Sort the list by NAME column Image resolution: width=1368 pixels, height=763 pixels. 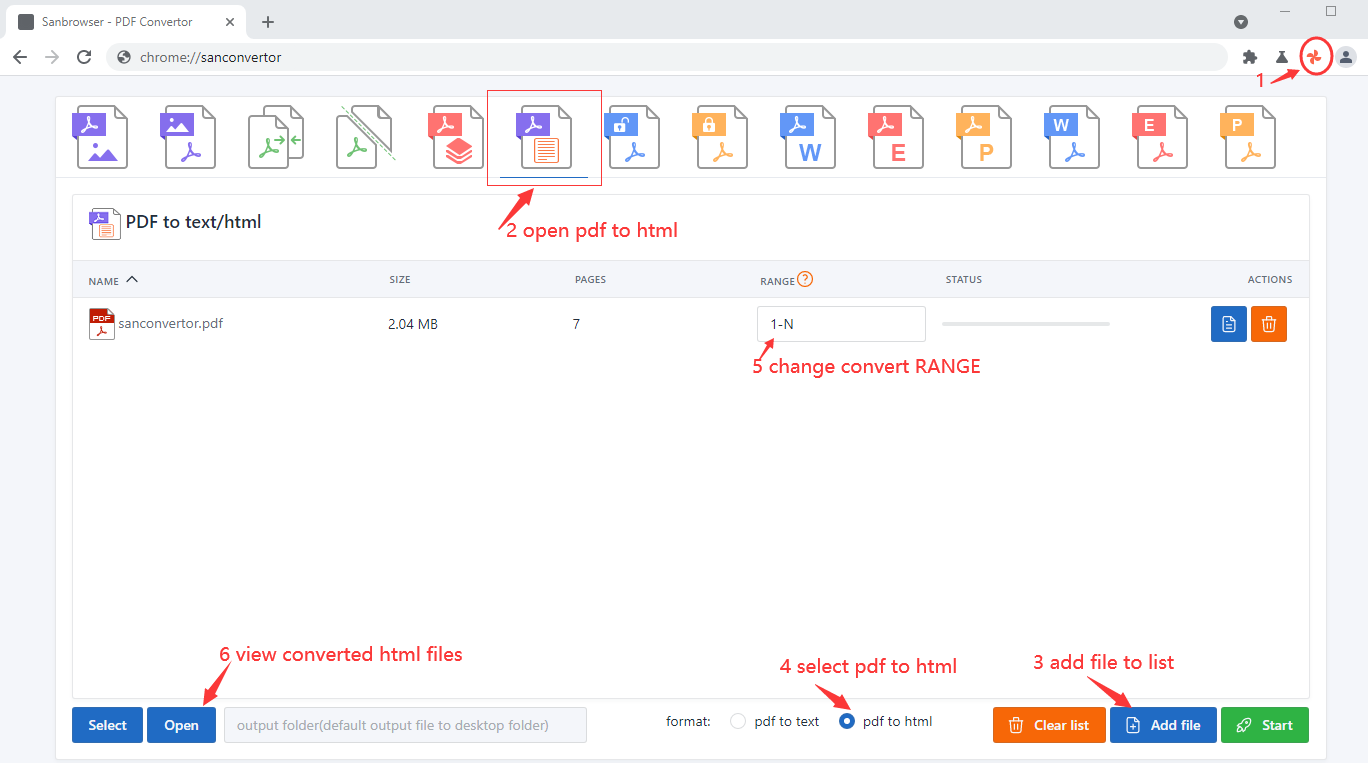(x=110, y=280)
